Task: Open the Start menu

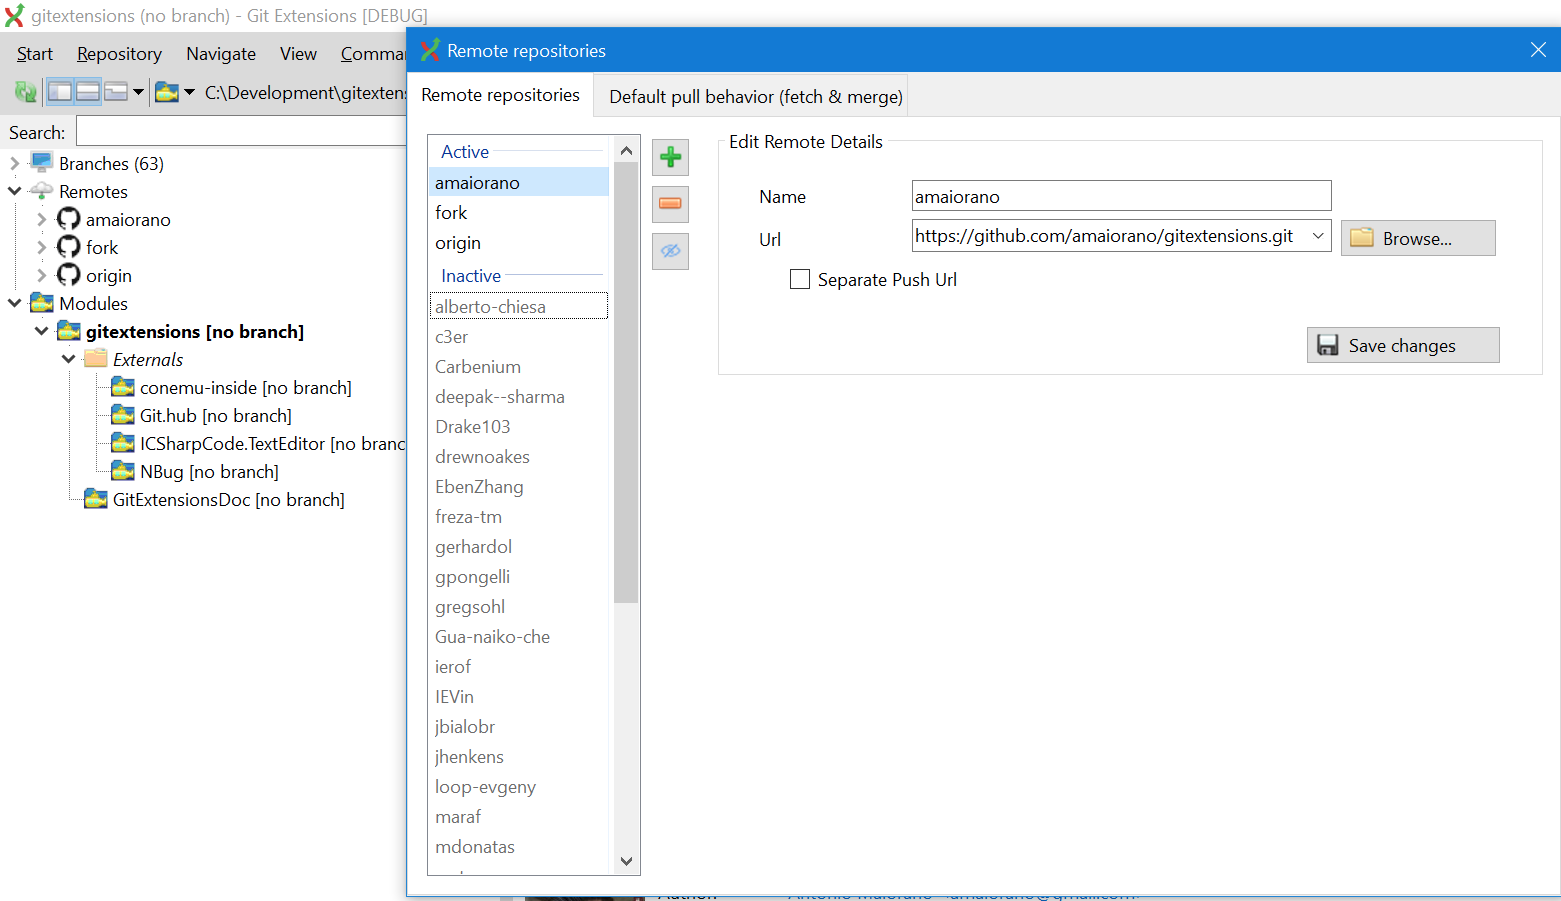Action: [x=35, y=54]
